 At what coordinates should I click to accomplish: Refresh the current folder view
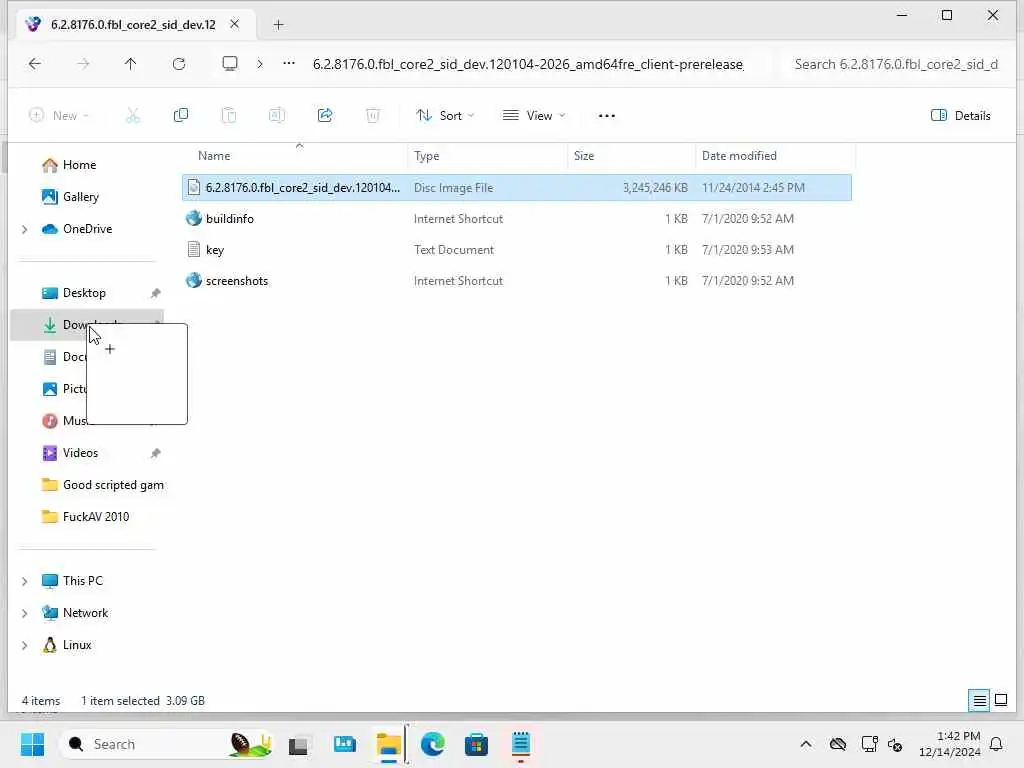coord(179,64)
